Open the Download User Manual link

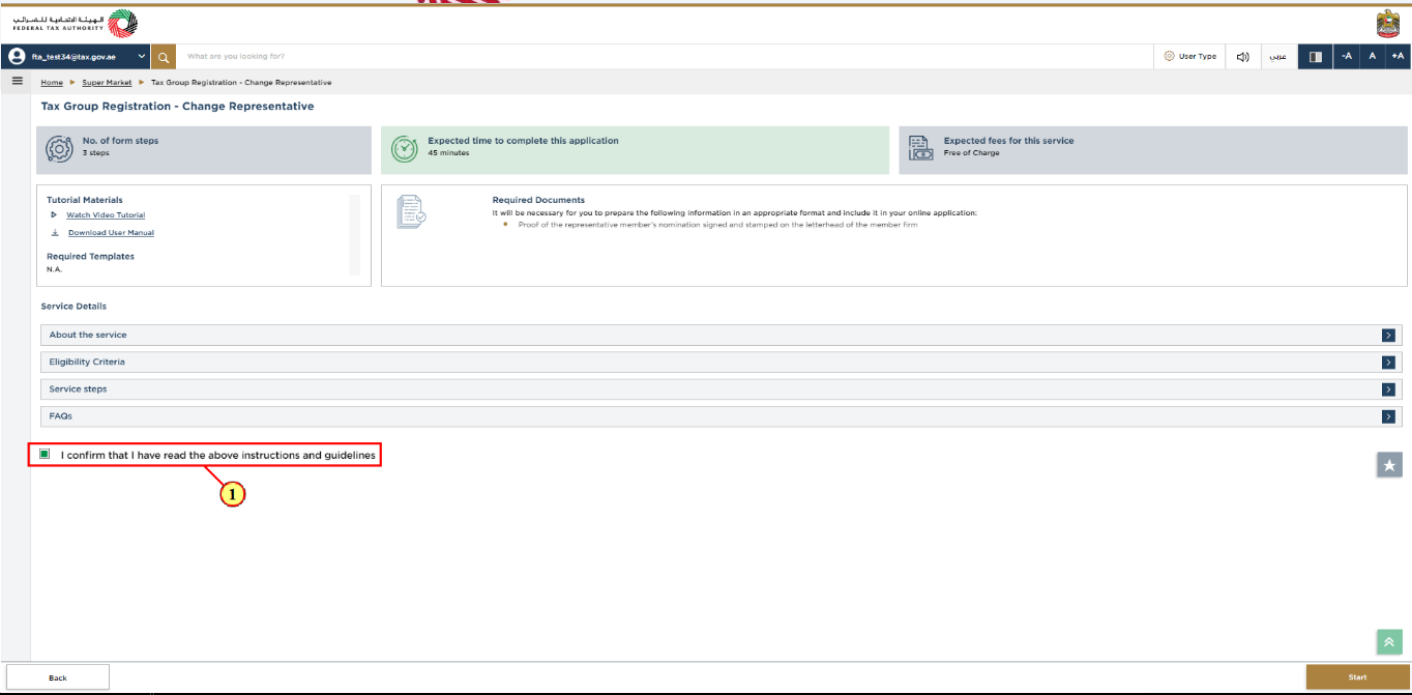coord(111,233)
